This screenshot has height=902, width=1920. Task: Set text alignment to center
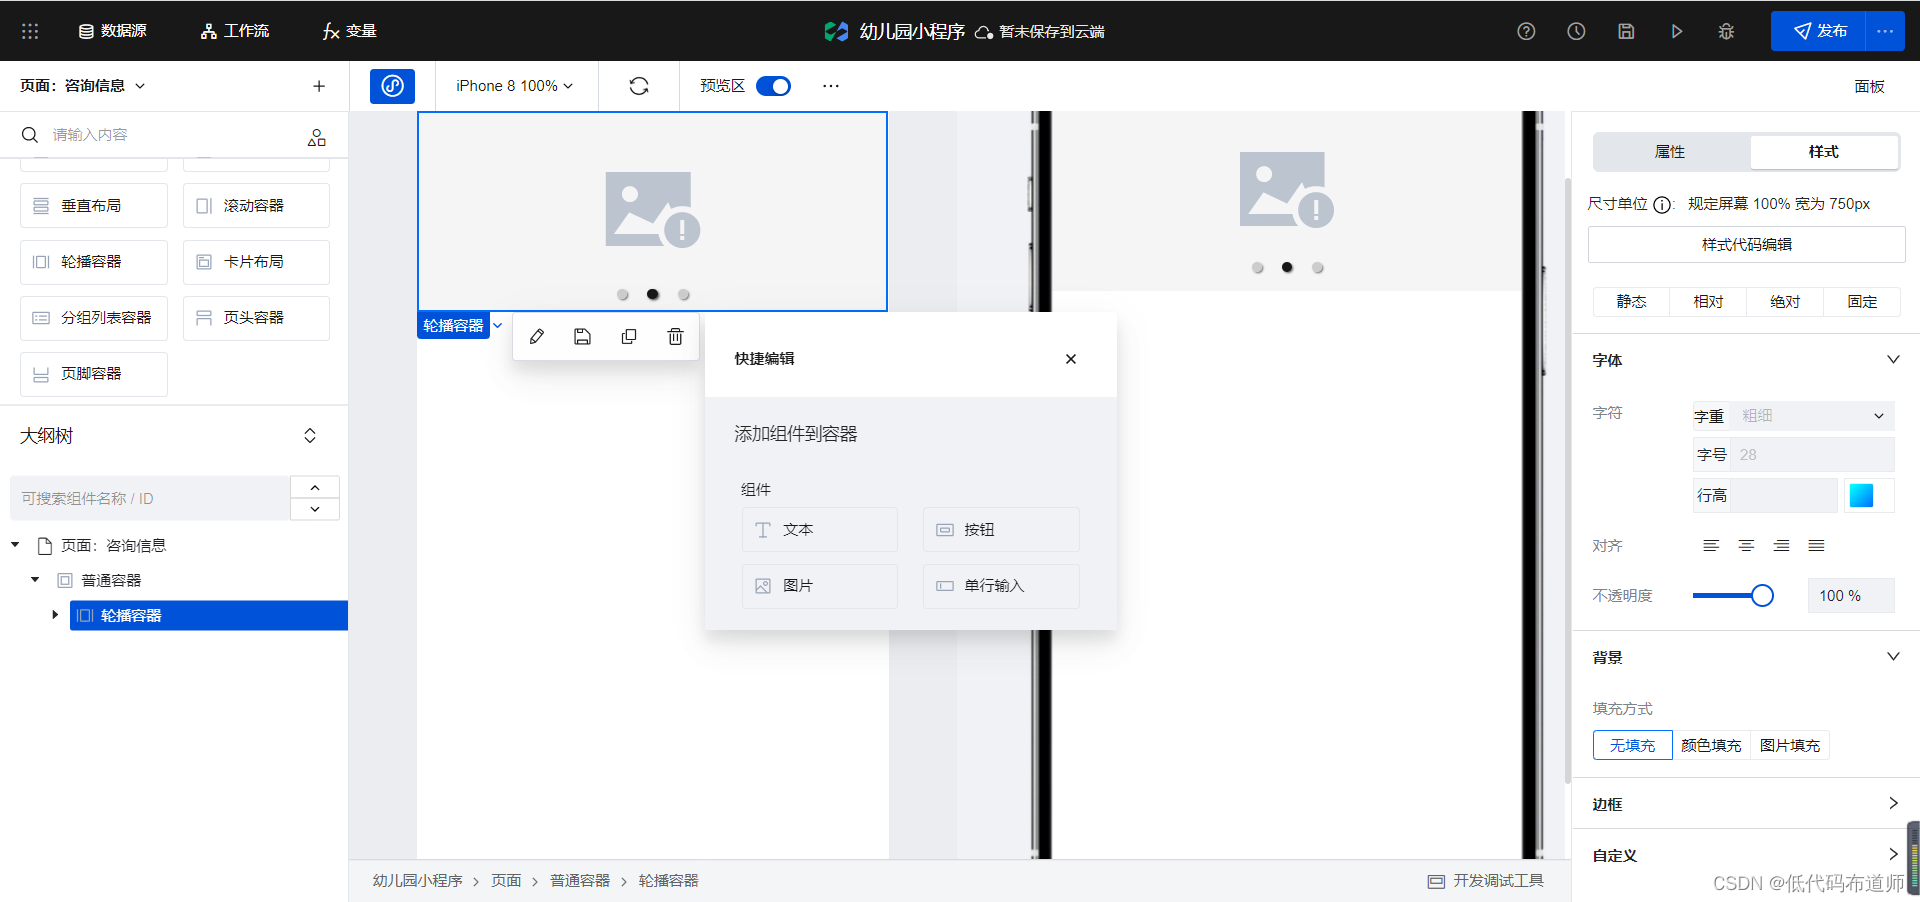[1746, 546]
